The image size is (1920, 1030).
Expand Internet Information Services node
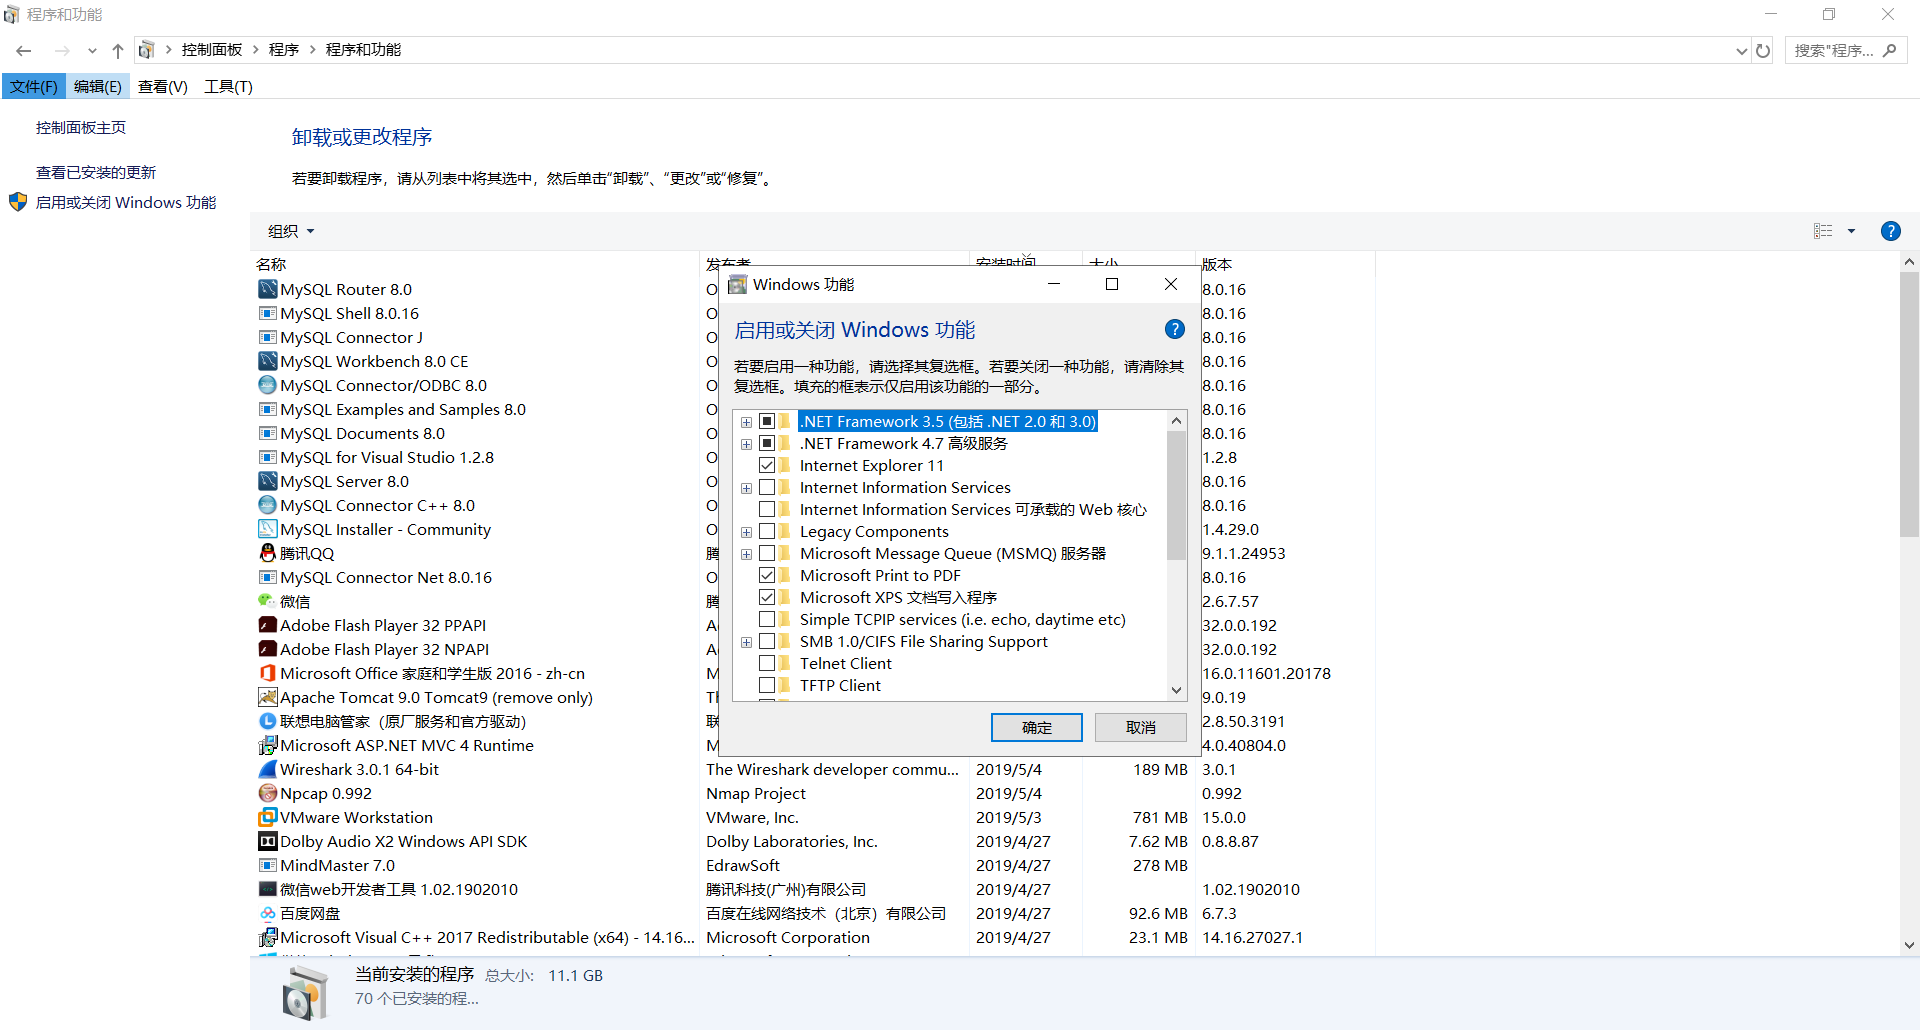(746, 488)
